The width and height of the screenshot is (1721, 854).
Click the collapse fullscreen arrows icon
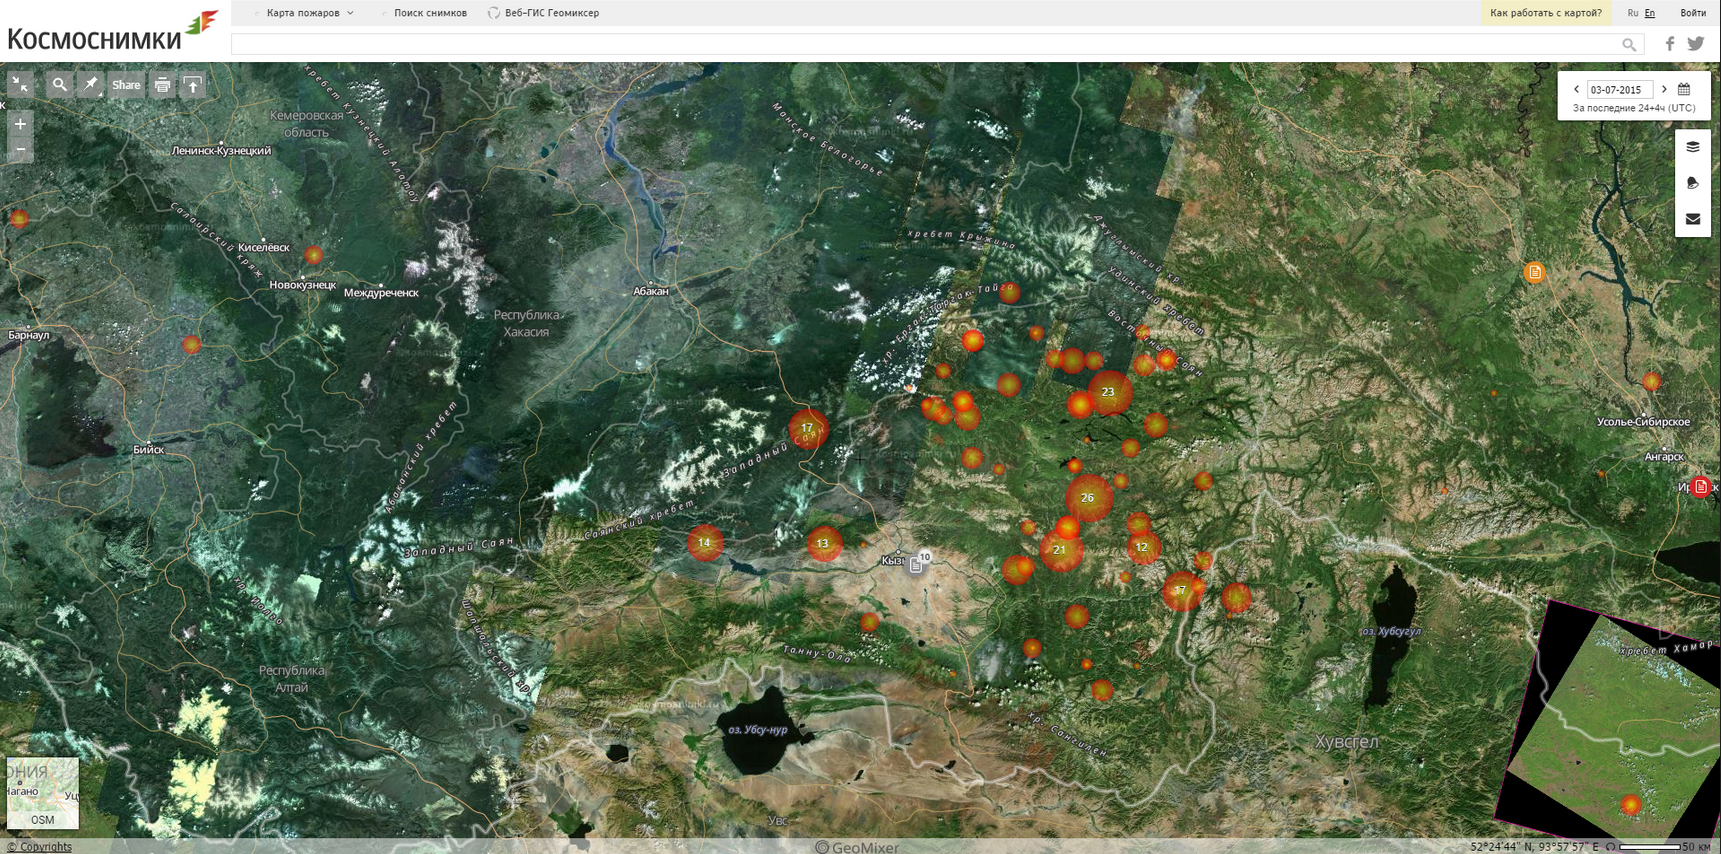[20, 85]
